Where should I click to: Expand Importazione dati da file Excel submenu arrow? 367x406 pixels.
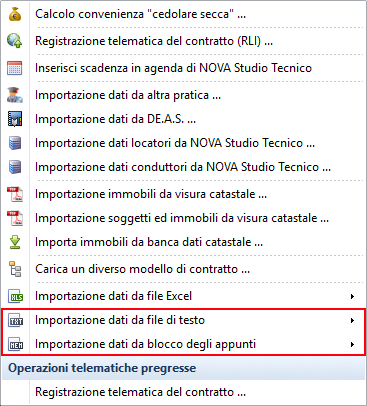pos(352,296)
